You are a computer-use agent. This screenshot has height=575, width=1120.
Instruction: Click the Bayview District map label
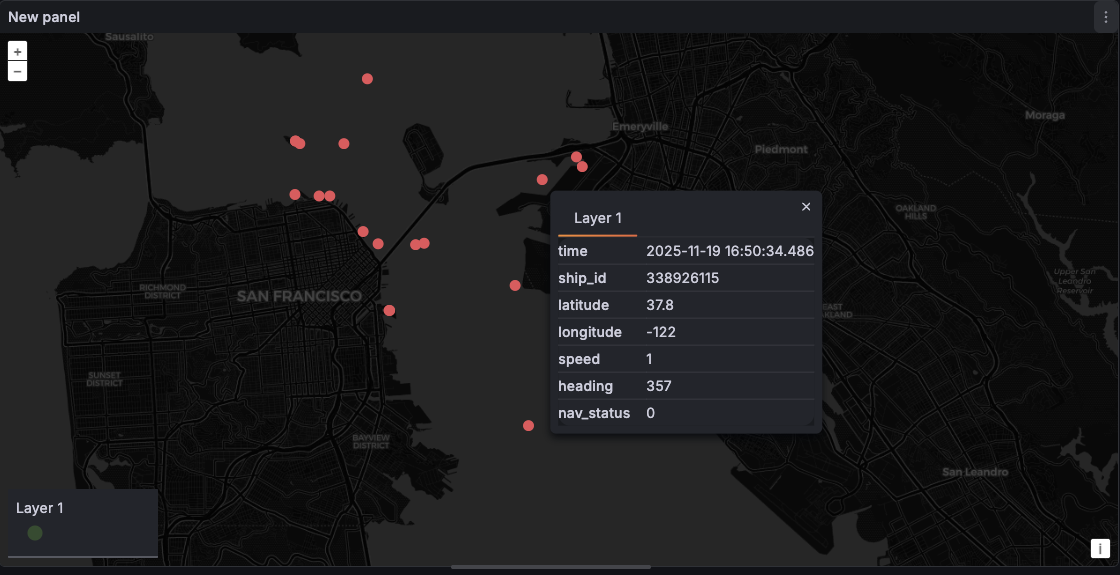point(371,441)
